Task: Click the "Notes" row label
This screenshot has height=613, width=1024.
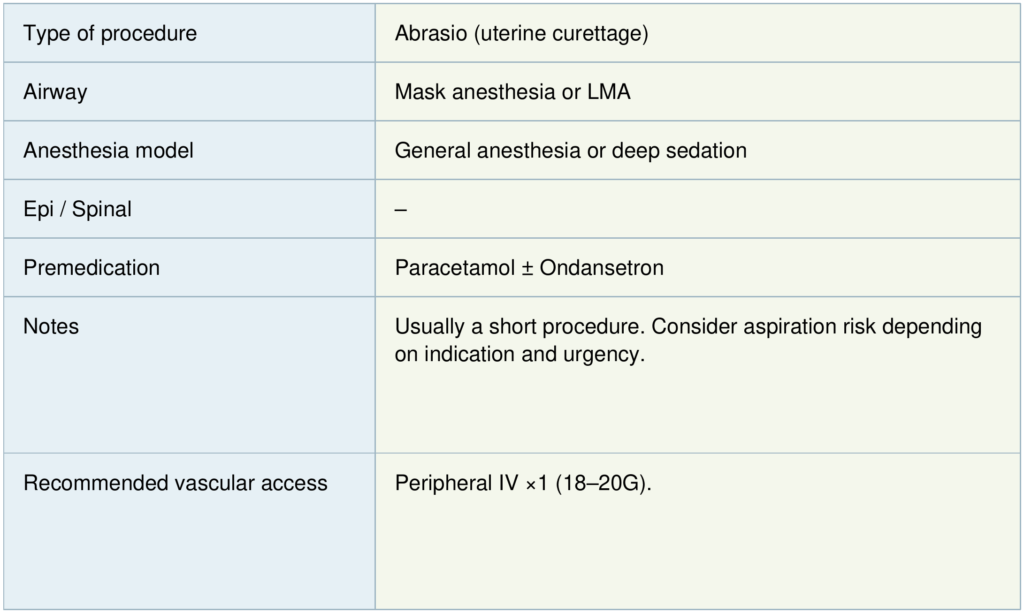Action: click(51, 327)
